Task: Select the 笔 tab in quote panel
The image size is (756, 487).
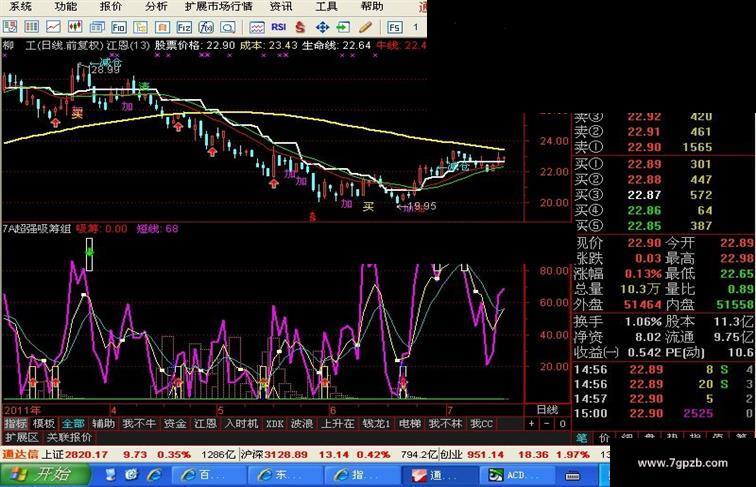Action: tap(581, 437)
